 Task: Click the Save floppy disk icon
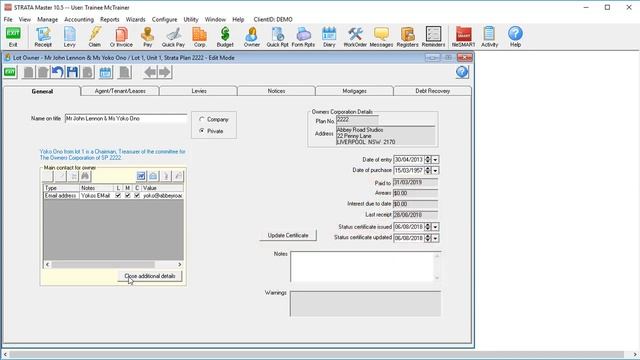coord(73,72)
